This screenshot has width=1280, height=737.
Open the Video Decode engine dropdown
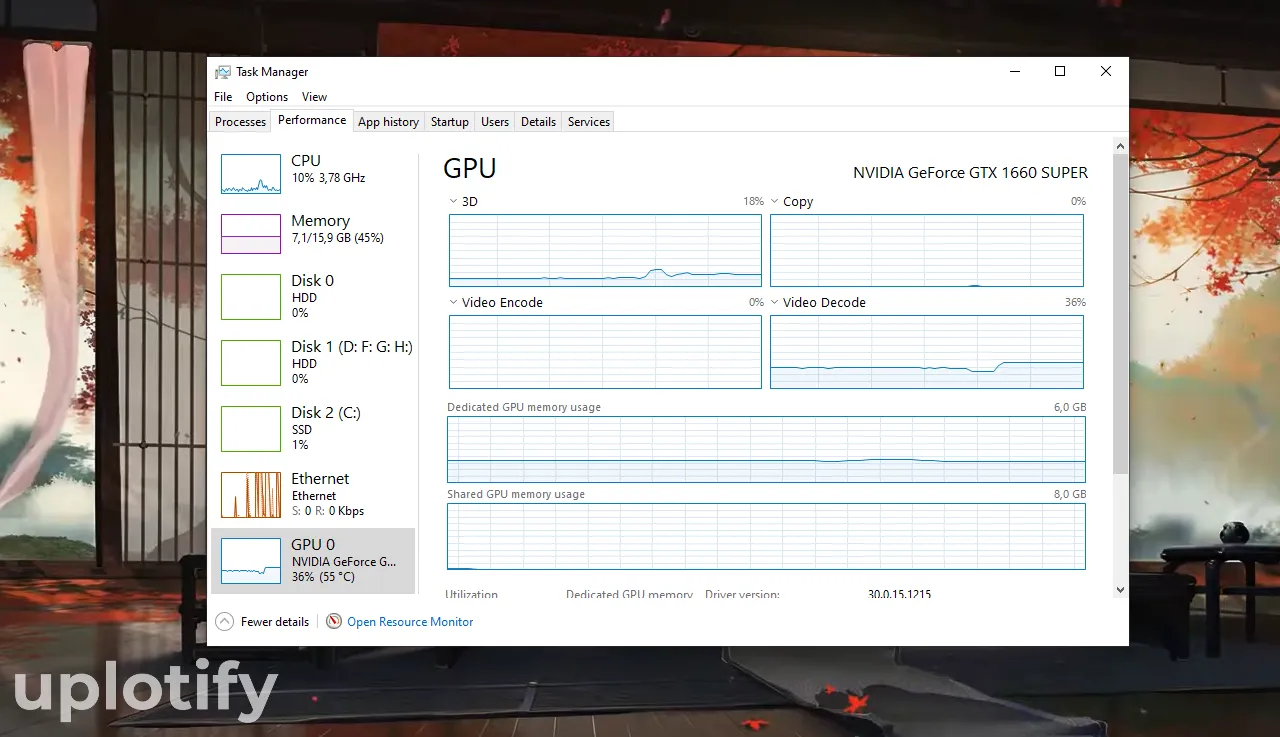775,302
